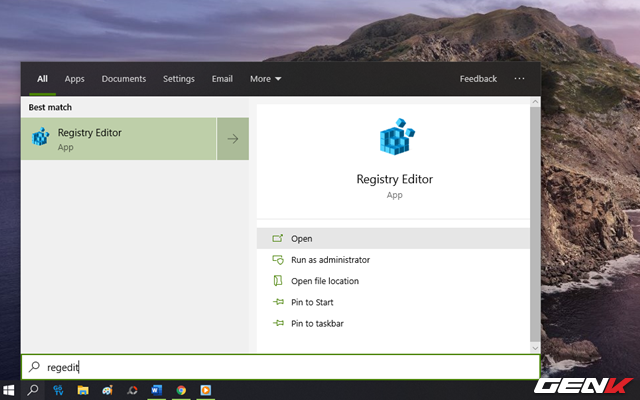Open the Registry Editor best match result
This screenshot has width=640, height=400.
point(118,139)
